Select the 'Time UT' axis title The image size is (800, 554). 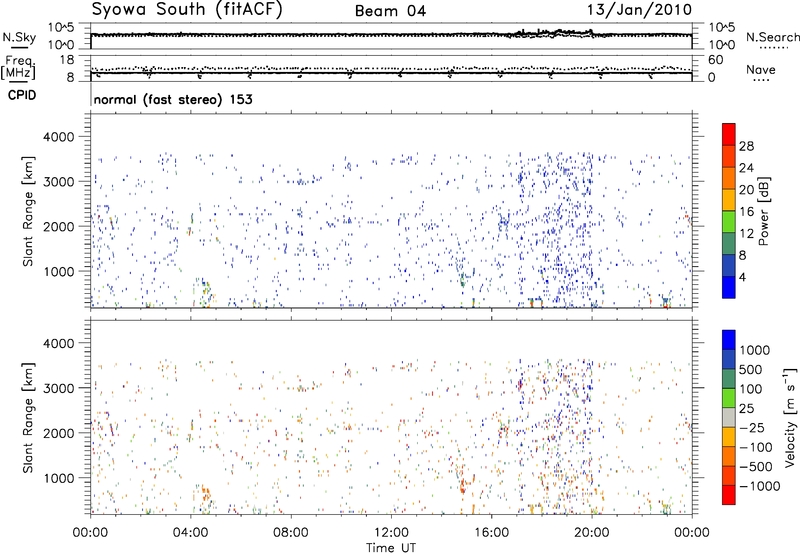point(391,548)
